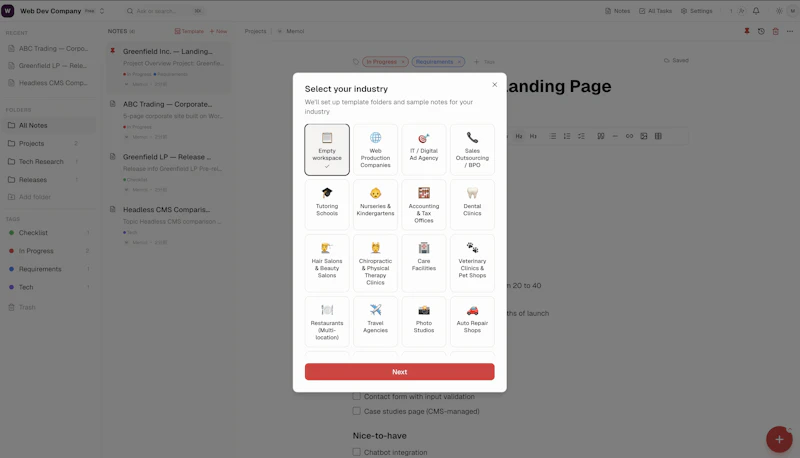The width and height of the screenshot is (800, 458).
Task: Insert a bulleted list from toolbar
Action: coord(553,136)
